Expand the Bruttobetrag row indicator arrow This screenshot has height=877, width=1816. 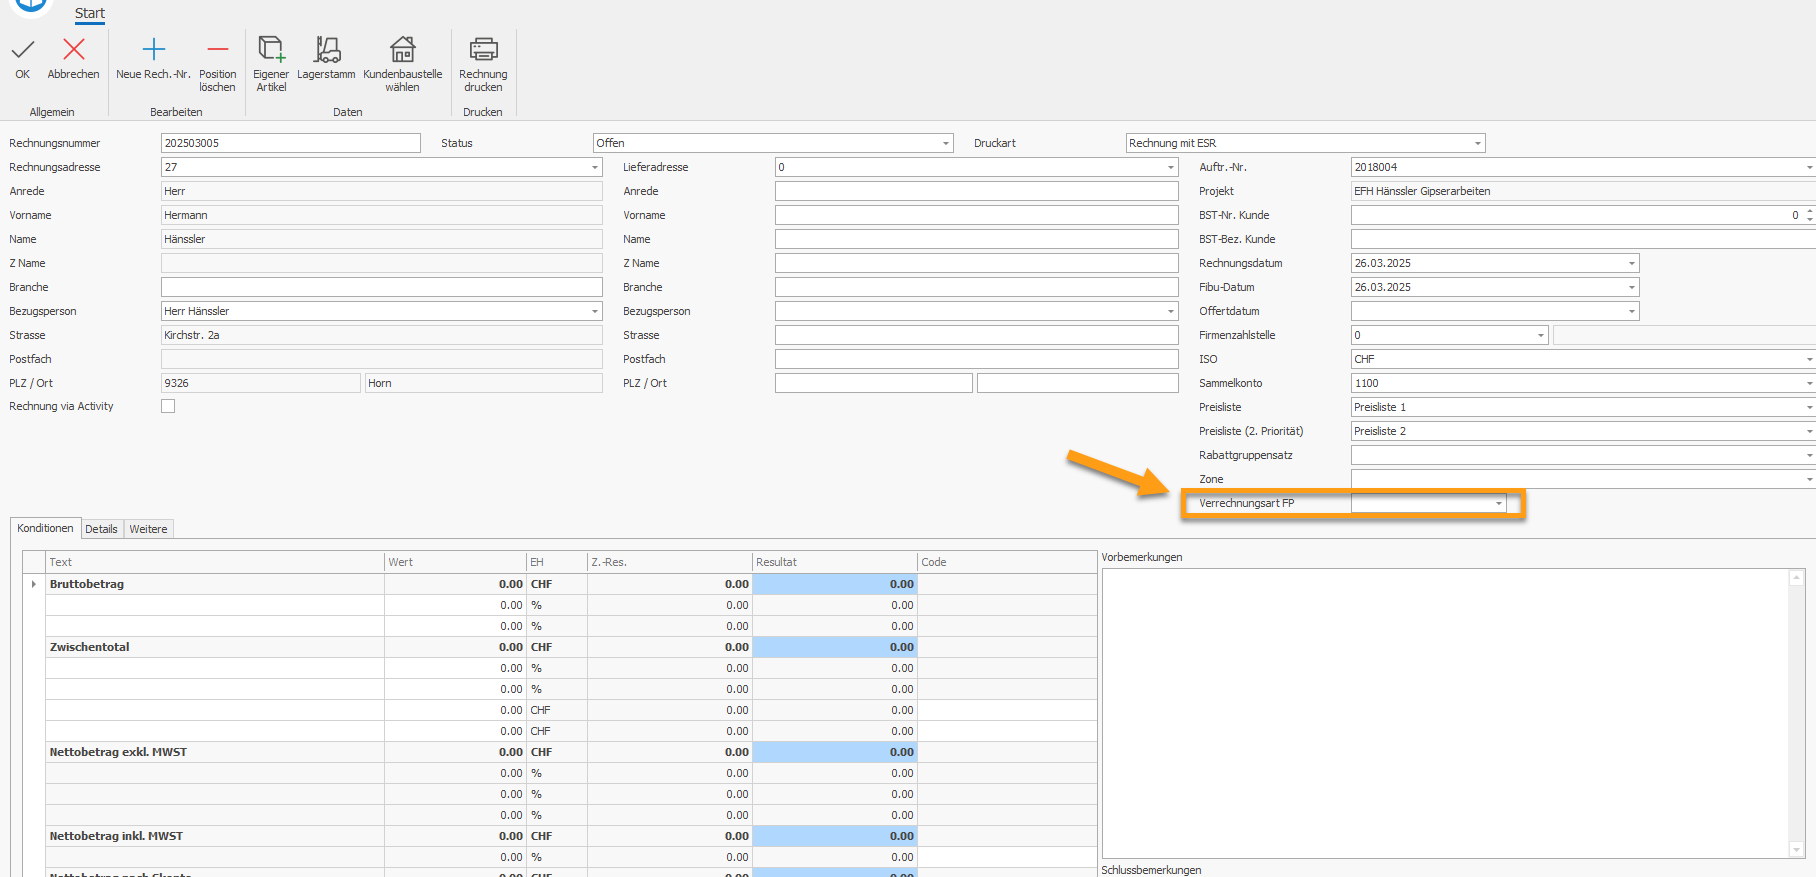pos(33,584)
